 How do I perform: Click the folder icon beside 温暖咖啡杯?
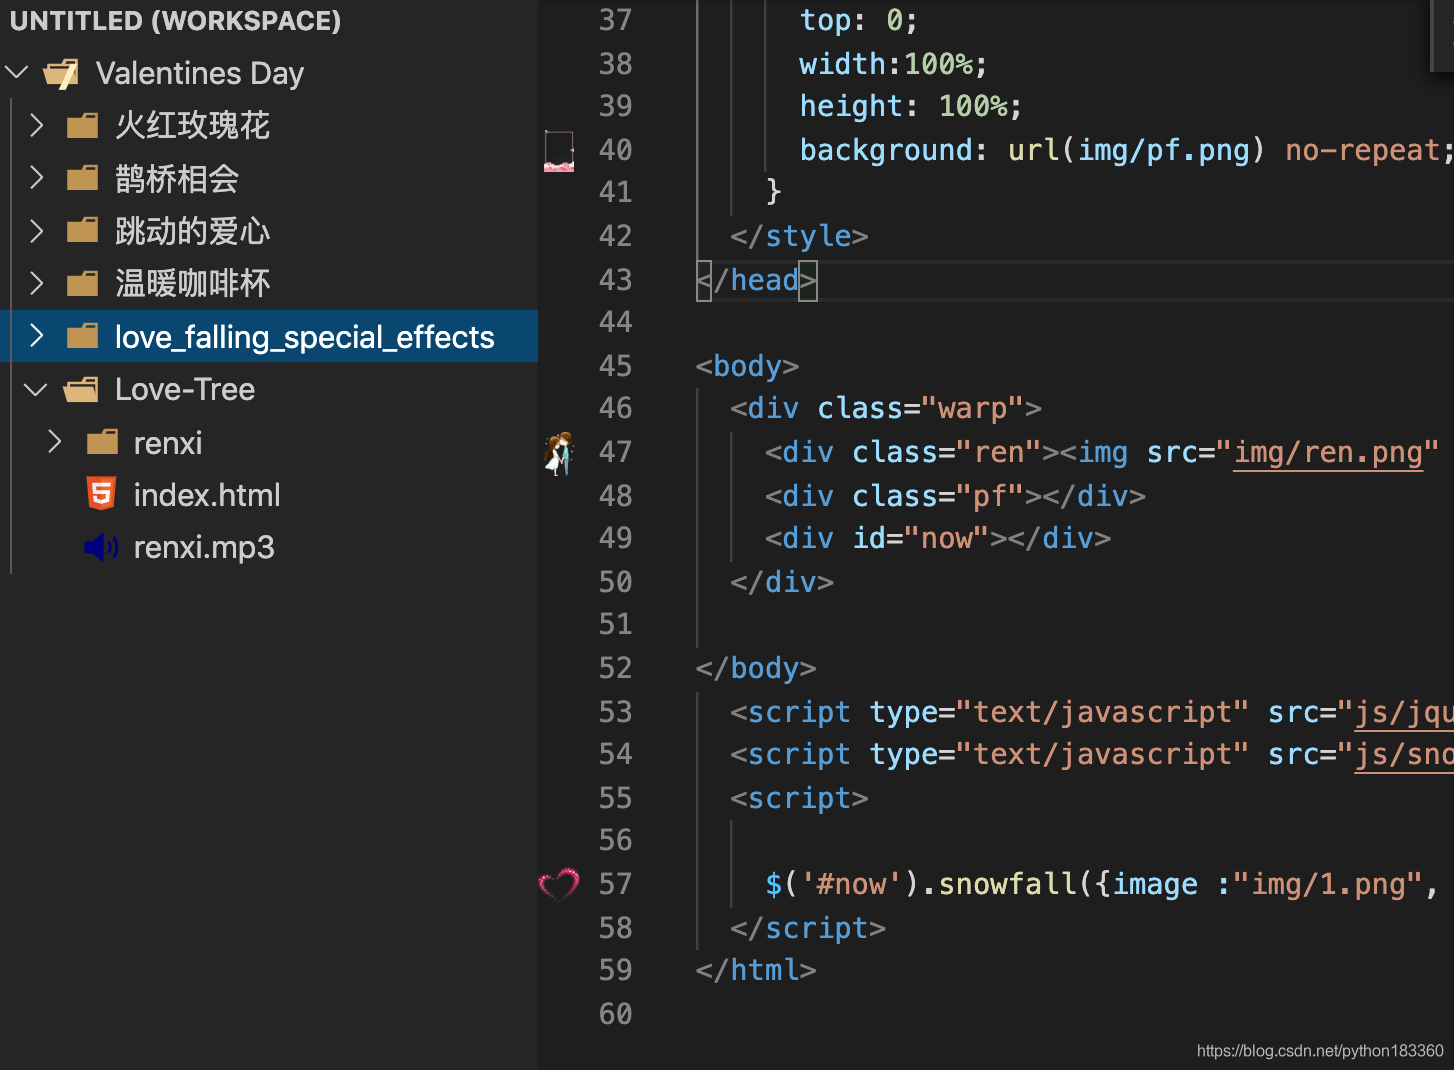[82, 284]
